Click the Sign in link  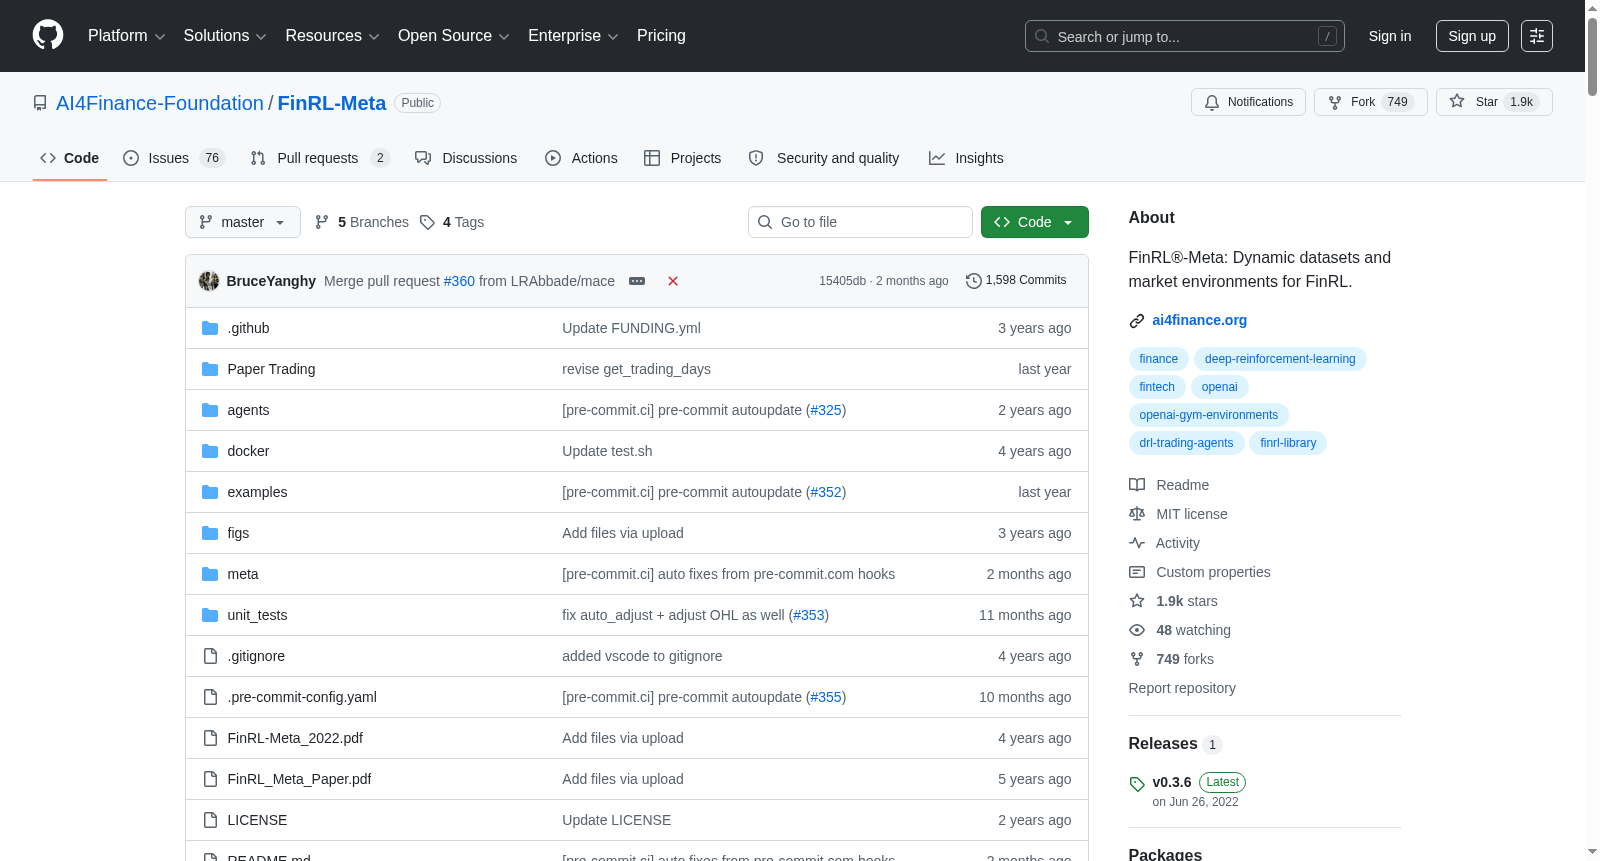[x=1390, y=36]
